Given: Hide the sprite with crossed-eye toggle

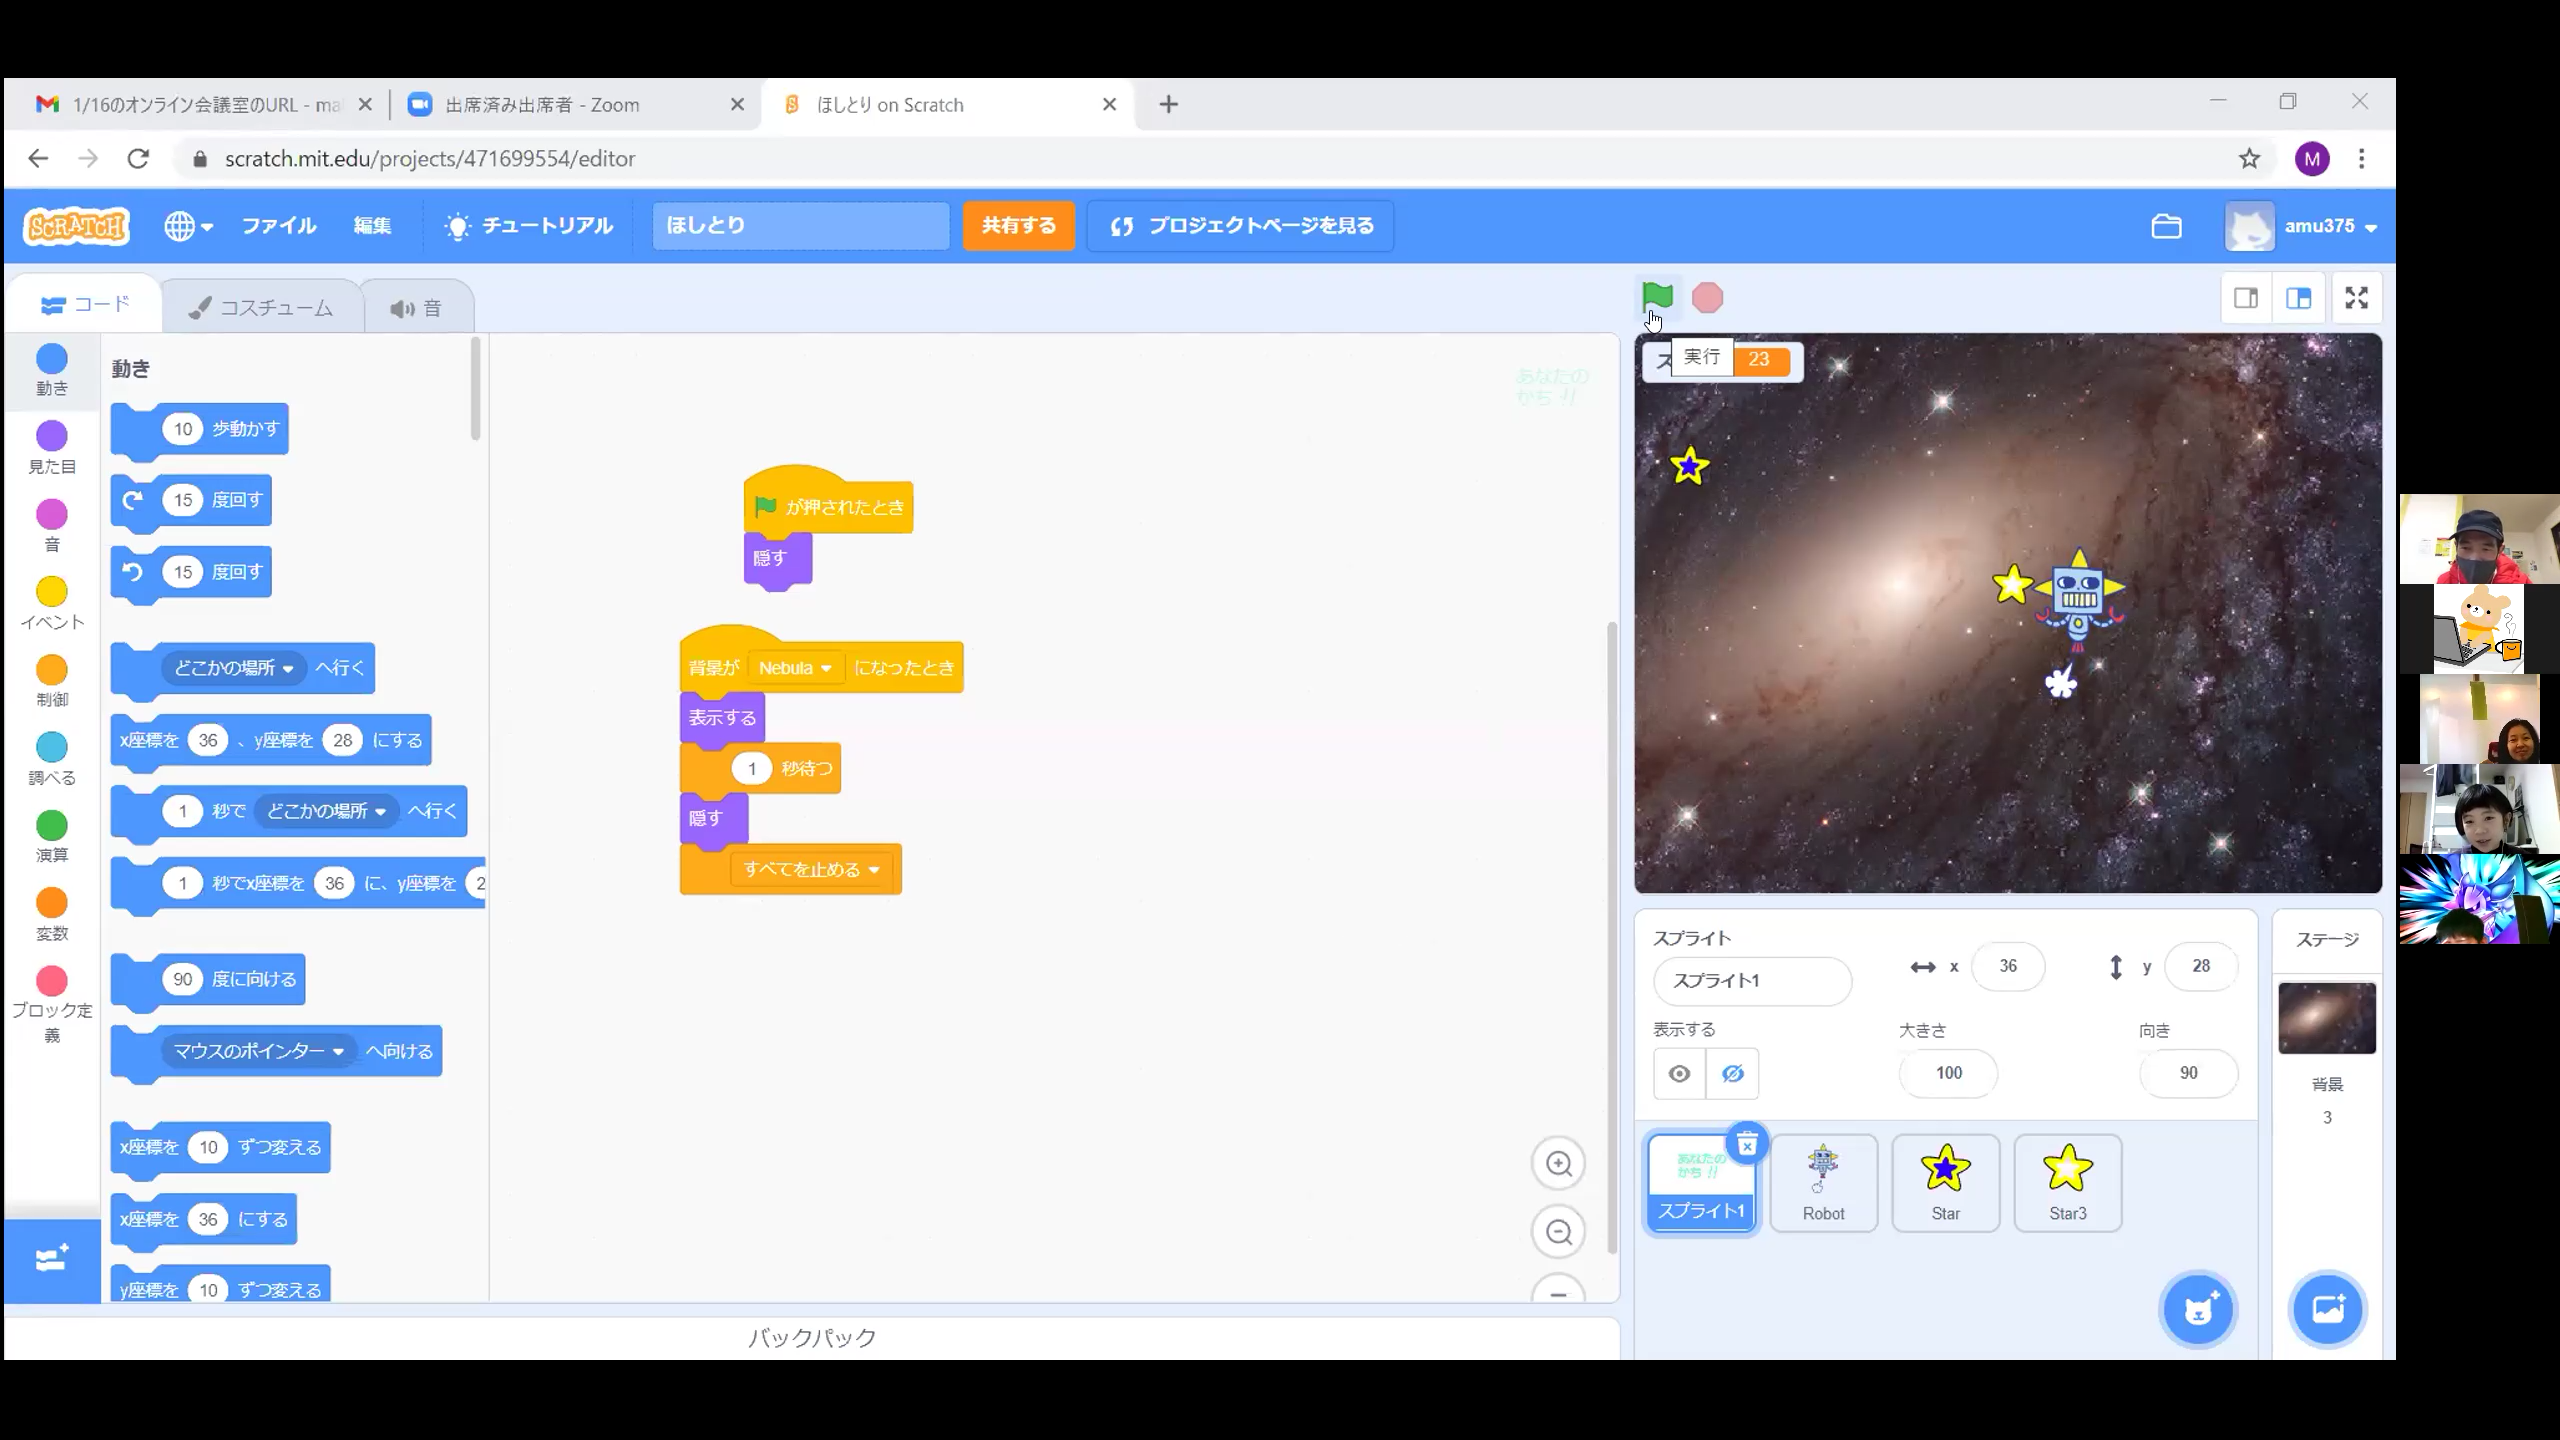Looking at the screenshot, I should (1732, 1074).
